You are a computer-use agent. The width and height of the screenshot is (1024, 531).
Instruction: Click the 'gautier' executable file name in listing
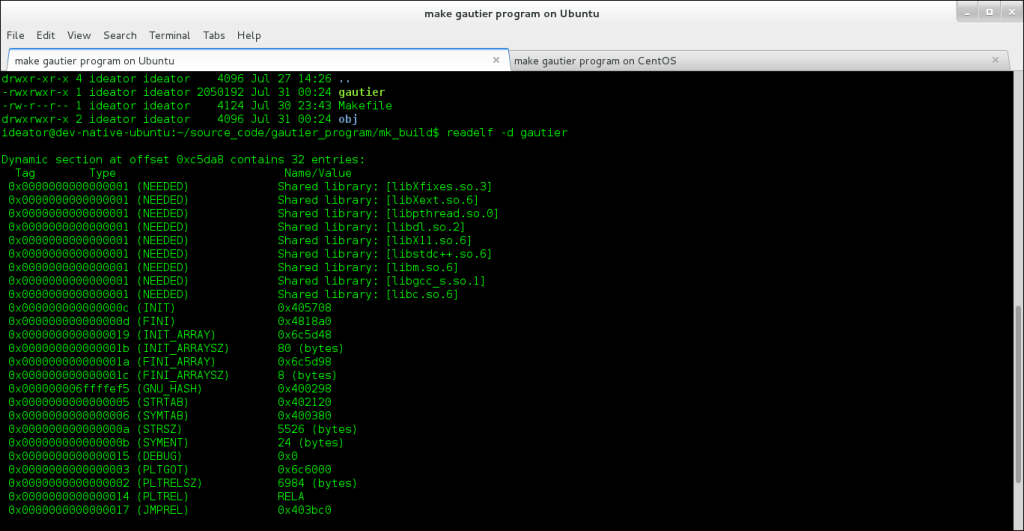pos(361,92)
